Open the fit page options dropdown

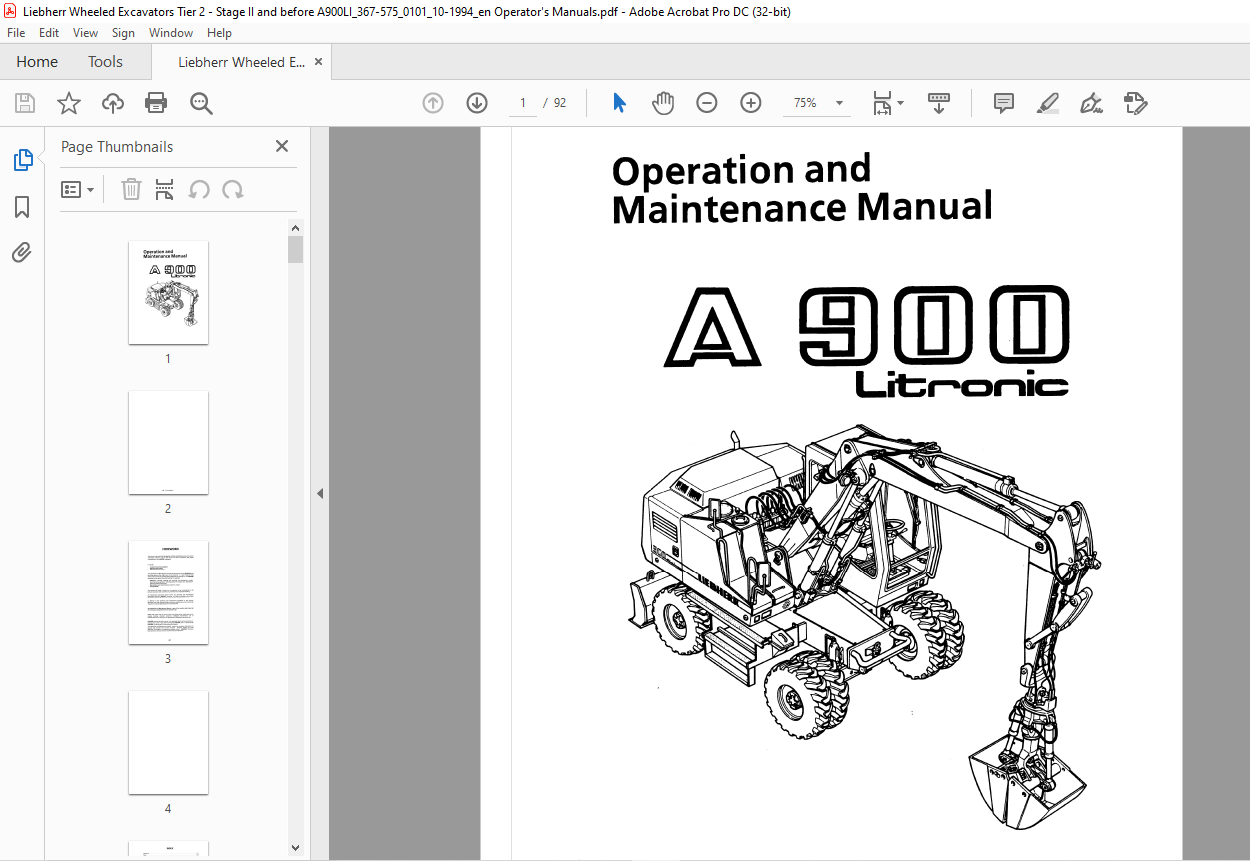[x=887, y=103]
